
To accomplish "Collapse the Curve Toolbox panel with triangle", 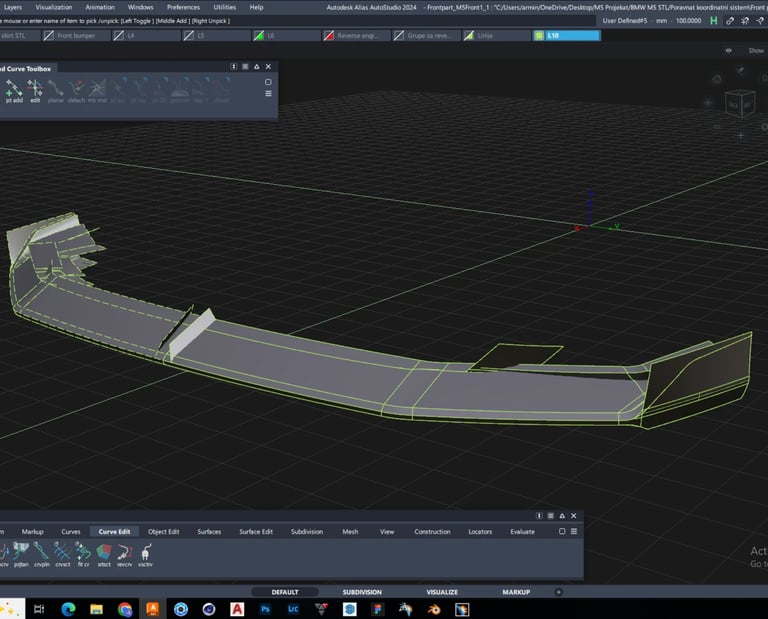I will [x=256, y=67].
